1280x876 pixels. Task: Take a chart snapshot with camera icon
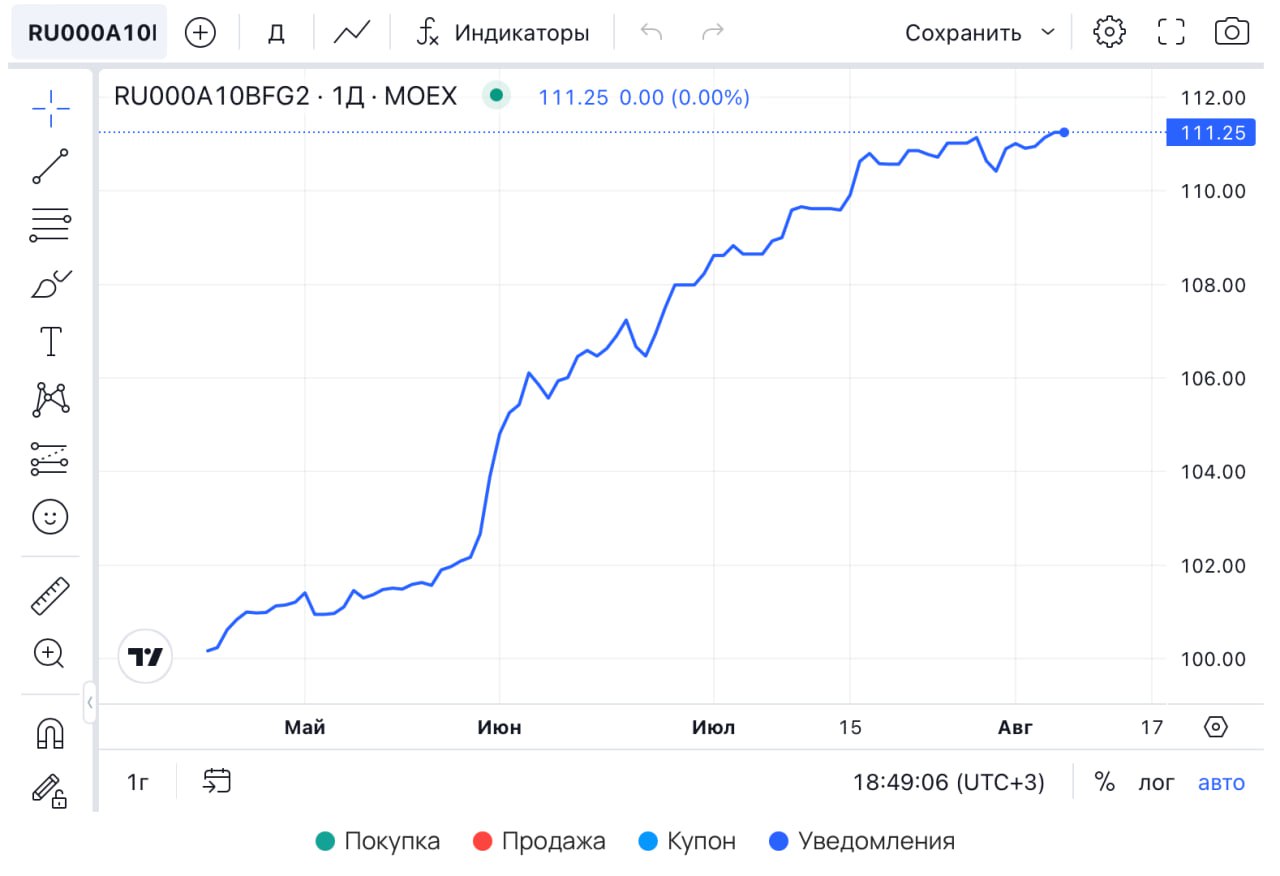click(x=1232, y=32)
